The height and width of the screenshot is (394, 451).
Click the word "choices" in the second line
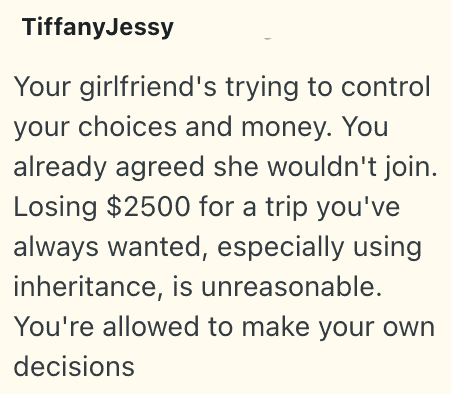click(x=128, y=127)
